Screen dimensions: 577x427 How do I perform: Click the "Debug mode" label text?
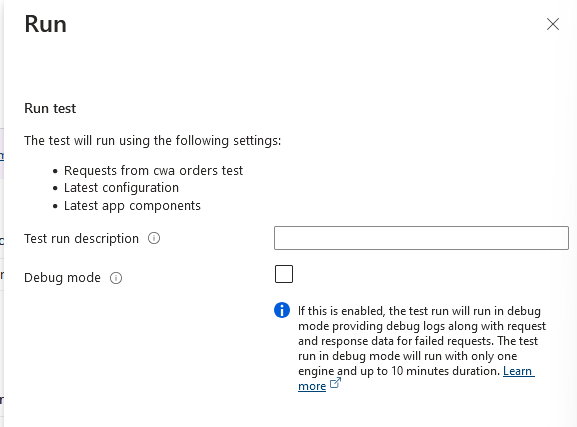tap(62, 278)
